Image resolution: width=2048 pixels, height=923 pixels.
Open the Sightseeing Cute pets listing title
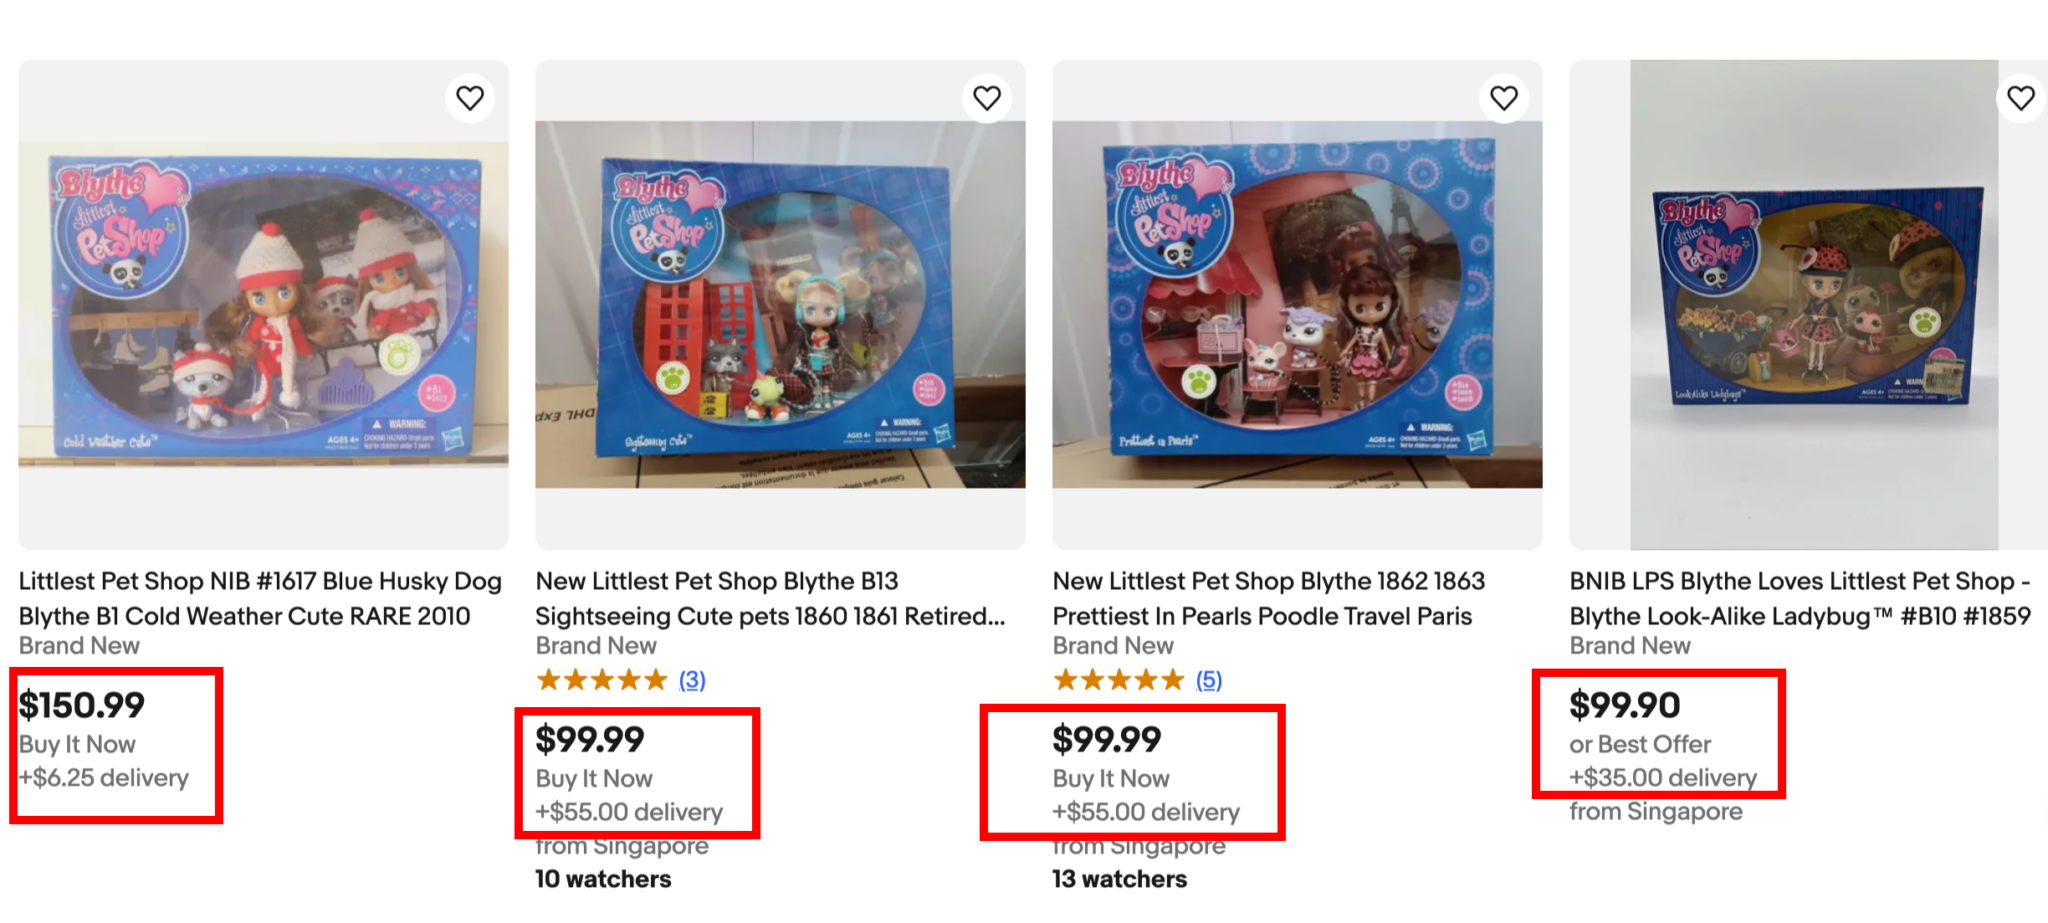click(770, 598)
